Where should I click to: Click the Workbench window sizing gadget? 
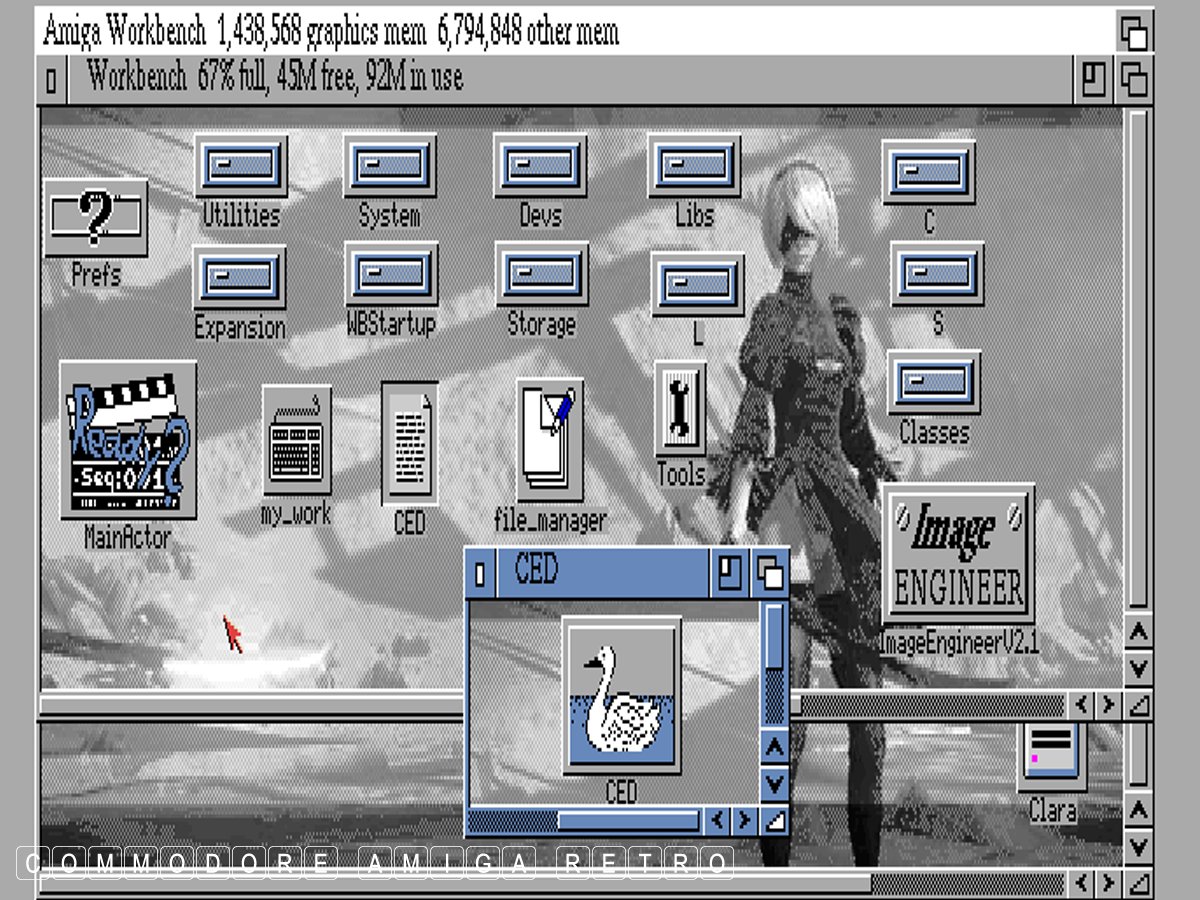(1138, 705)
